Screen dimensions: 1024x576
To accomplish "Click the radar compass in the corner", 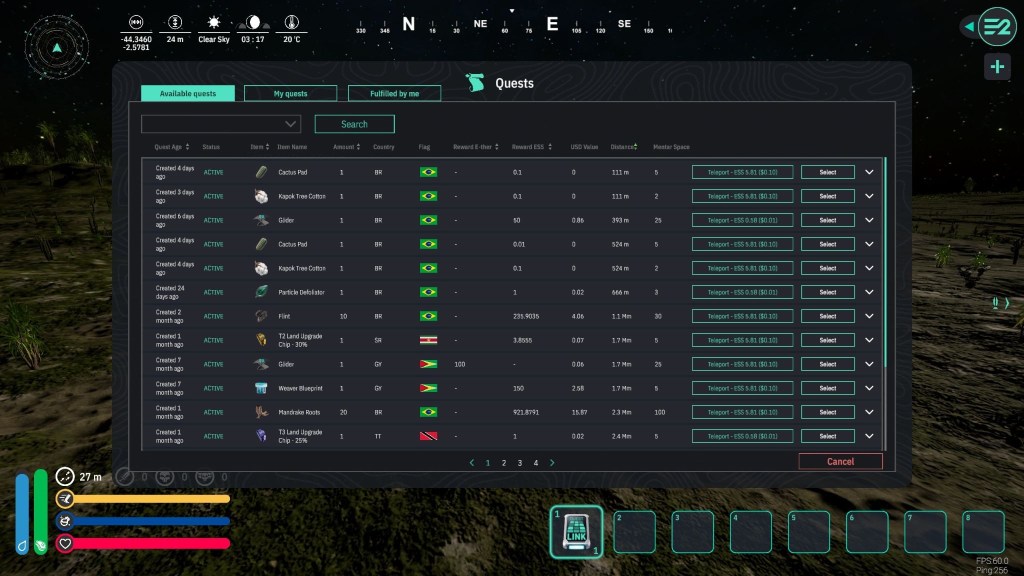I will [57, 47].
